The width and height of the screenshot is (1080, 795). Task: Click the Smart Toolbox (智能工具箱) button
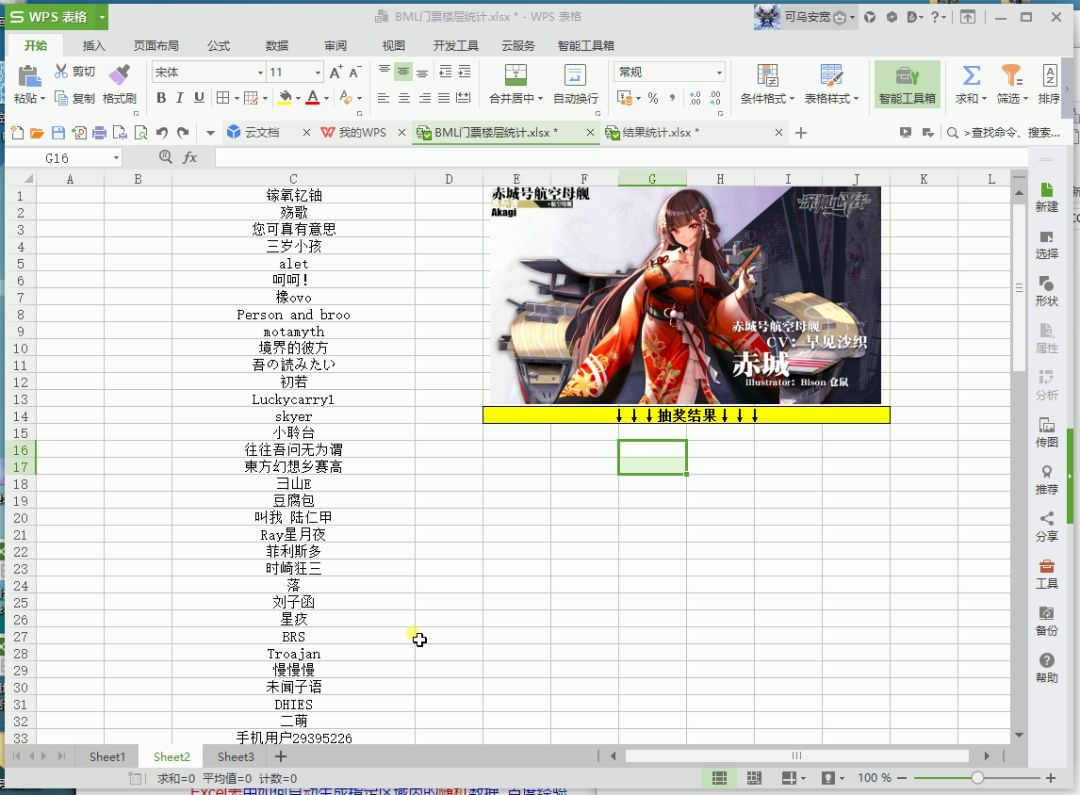907,84
